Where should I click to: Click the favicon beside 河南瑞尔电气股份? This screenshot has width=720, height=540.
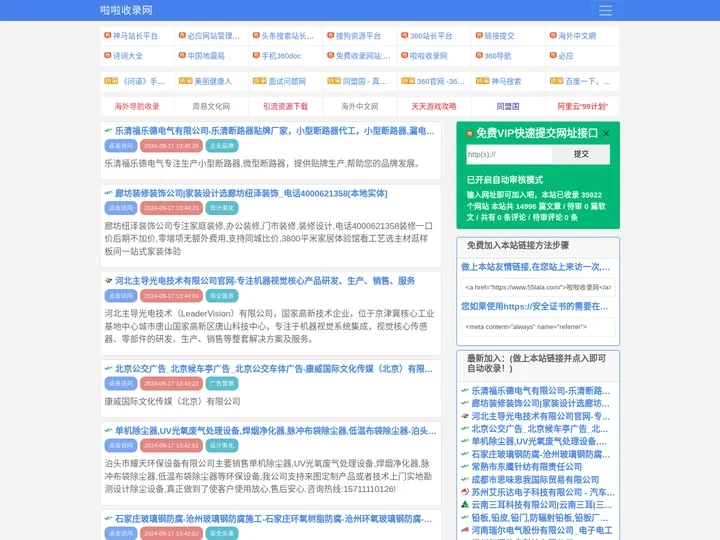tap(465, 530)
